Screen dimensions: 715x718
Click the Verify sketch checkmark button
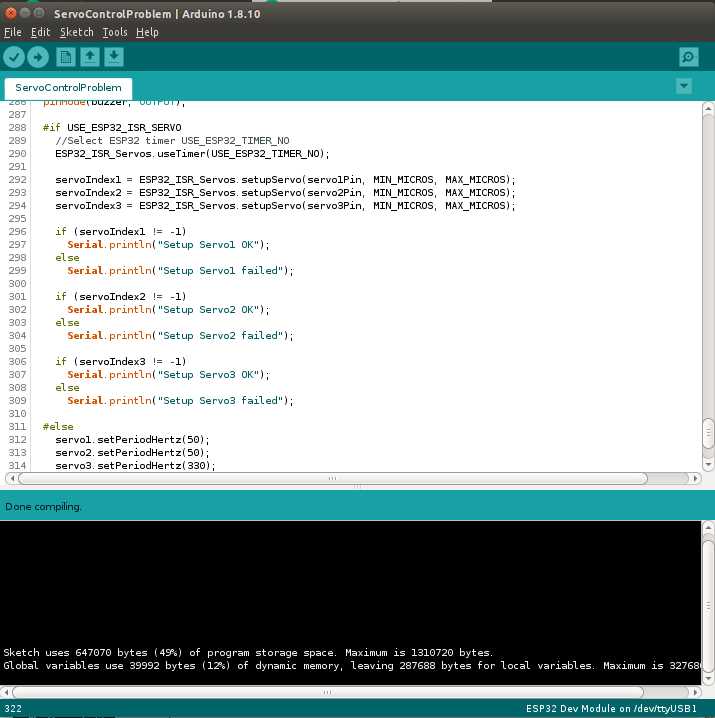pos(14,57)
